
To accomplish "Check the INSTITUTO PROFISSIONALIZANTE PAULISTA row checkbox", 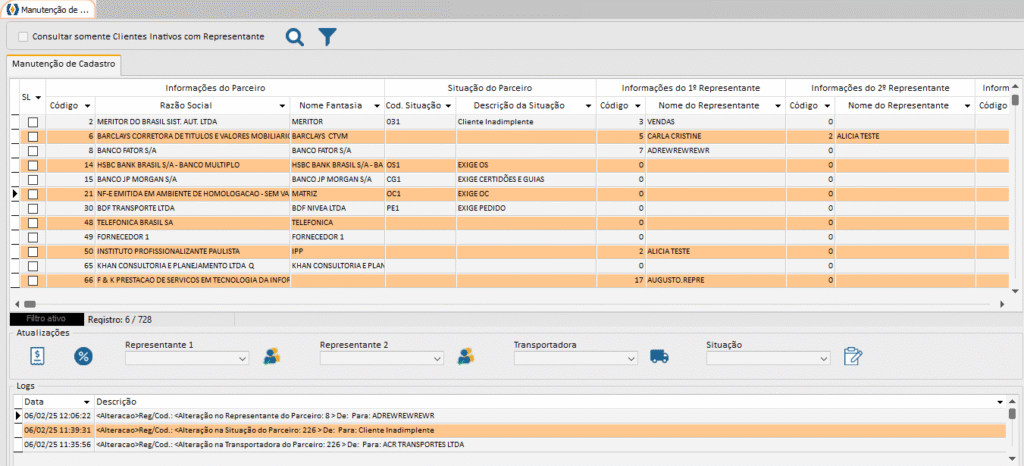I will coord(33,251).
